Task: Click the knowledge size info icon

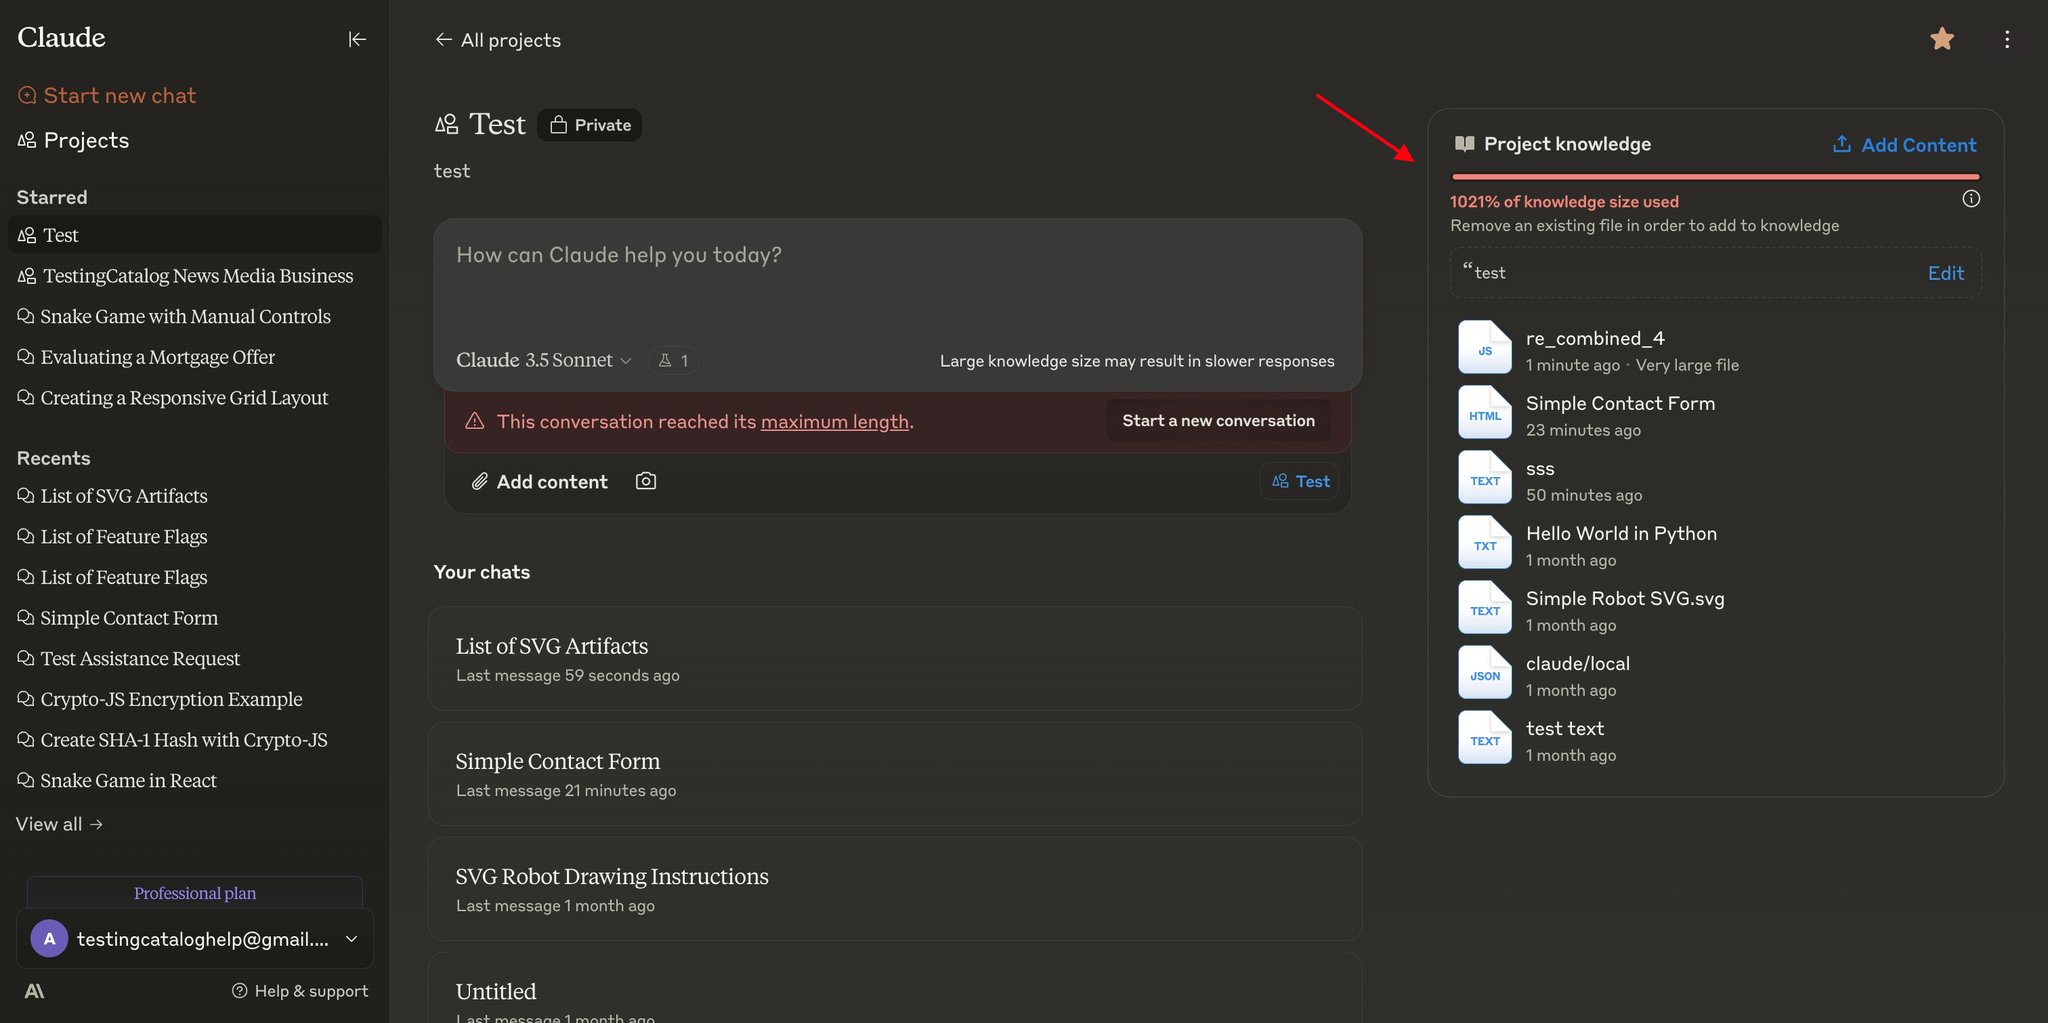Action: pos(1971,199)
